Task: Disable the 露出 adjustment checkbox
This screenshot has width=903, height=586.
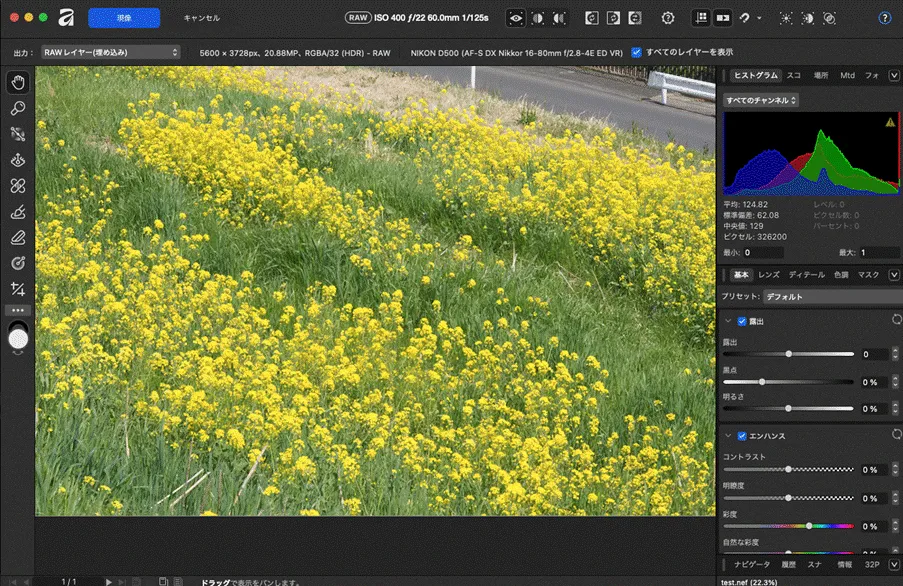Action: pyautogui.click(x=740, y=320)
